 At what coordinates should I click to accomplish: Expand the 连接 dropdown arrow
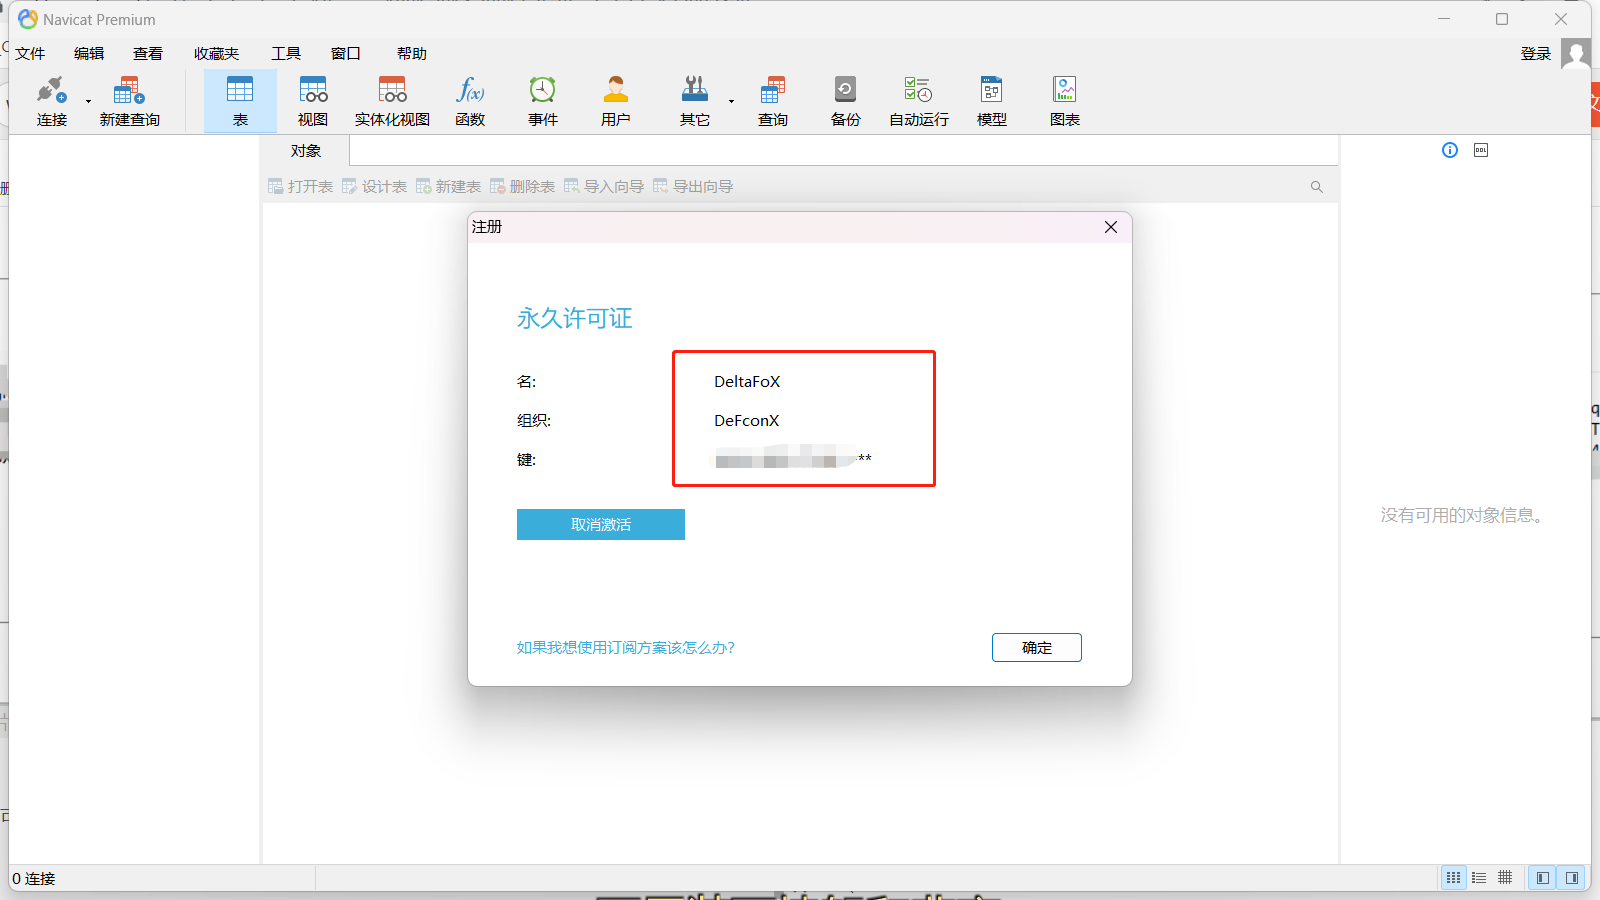coord(88,101)
